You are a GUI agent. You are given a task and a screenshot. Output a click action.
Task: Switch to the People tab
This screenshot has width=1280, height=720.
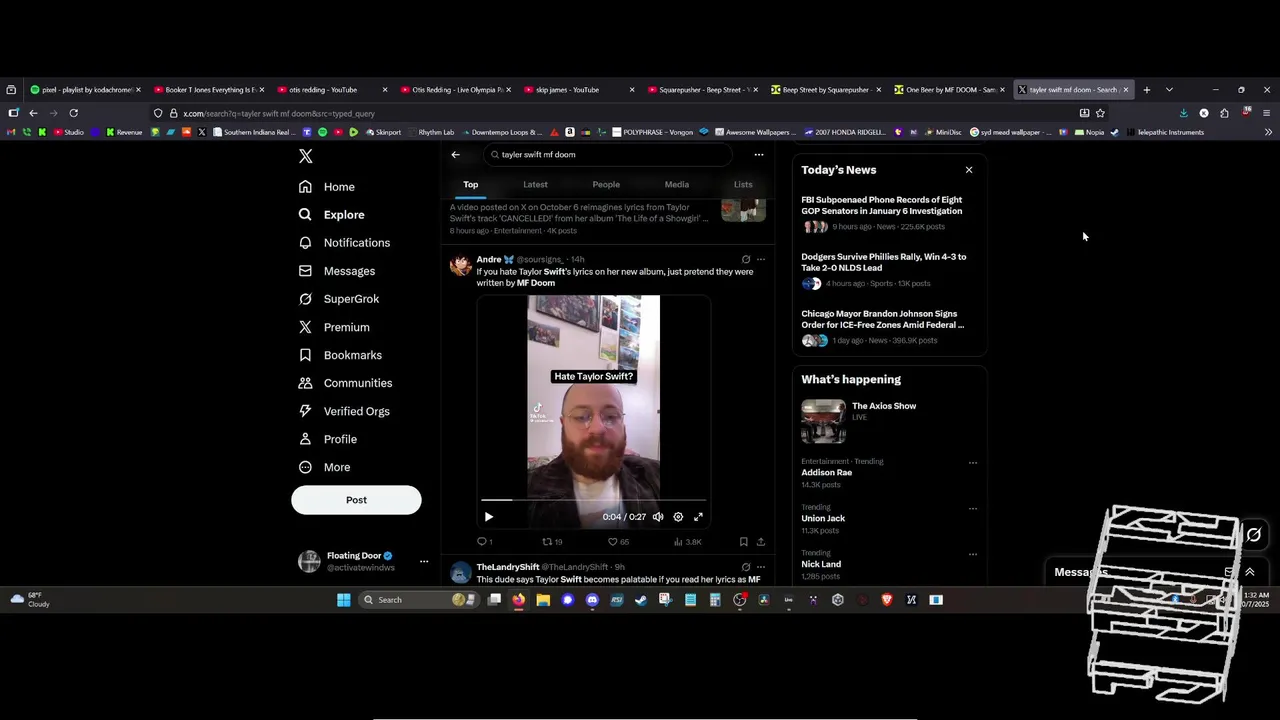click(x=606, y=185)
